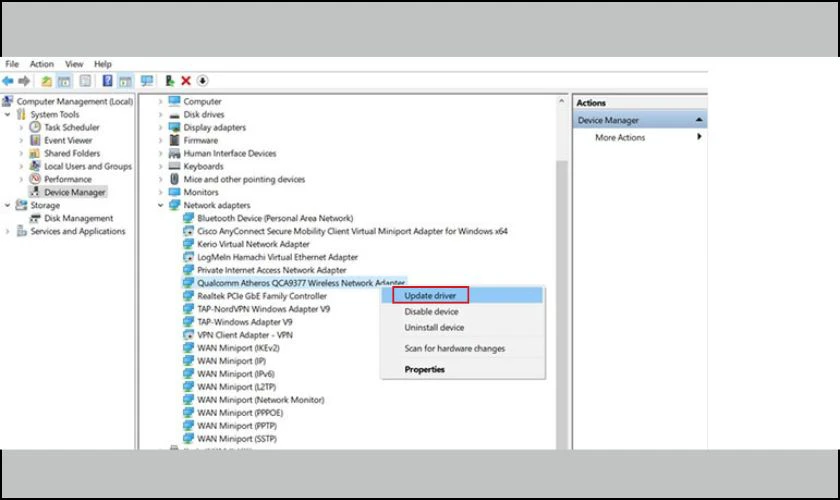
Task: Click the Forward arrow in the toolbar
Action: click(24, 81)
